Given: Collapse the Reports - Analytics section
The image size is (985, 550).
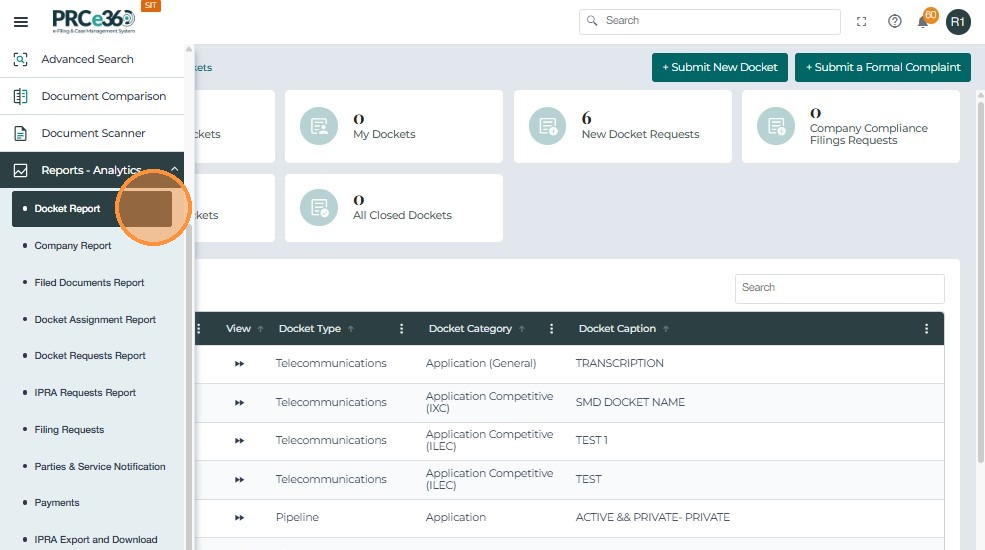Looking at the screenshot, I should pyautogui.click(x=175, y=170).
